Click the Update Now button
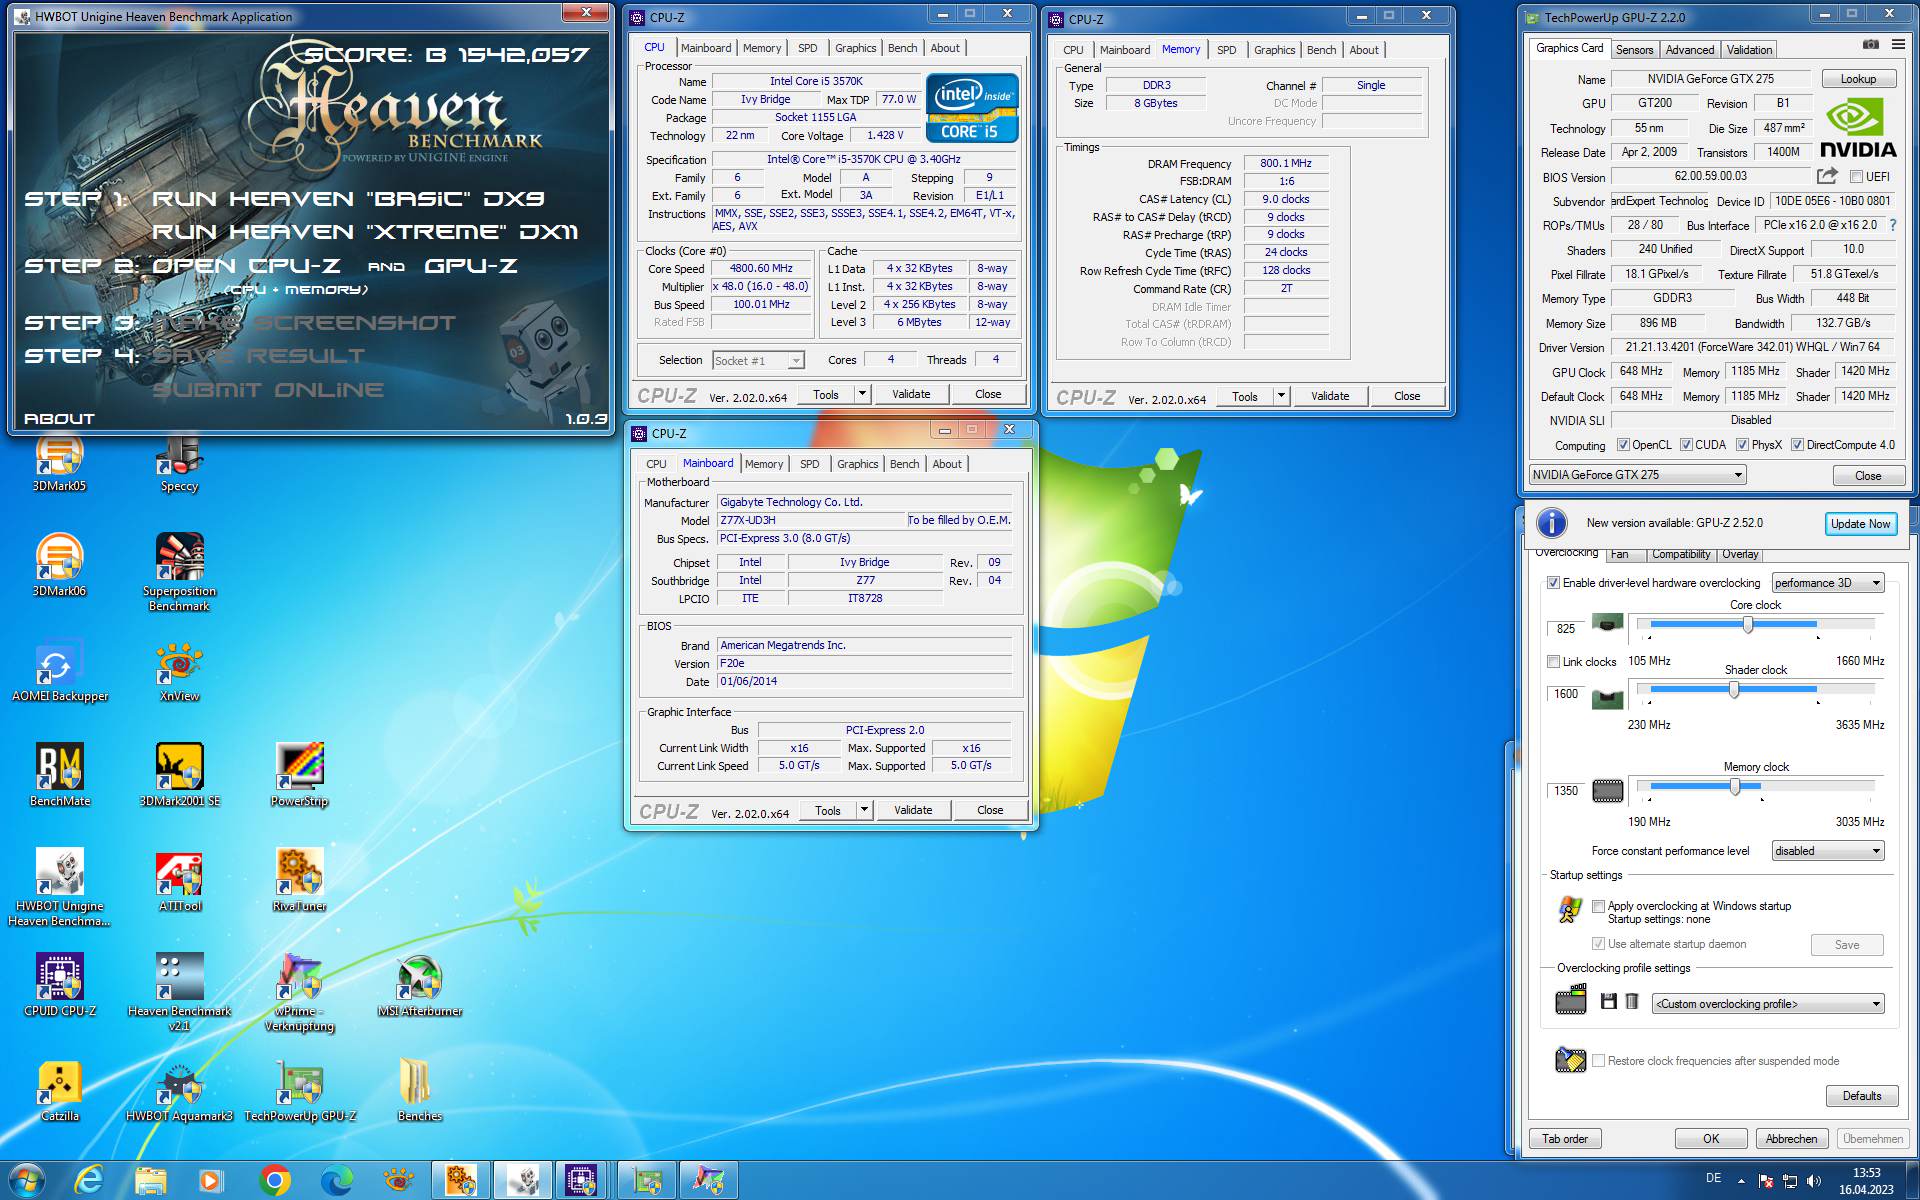 [1860, 523]
